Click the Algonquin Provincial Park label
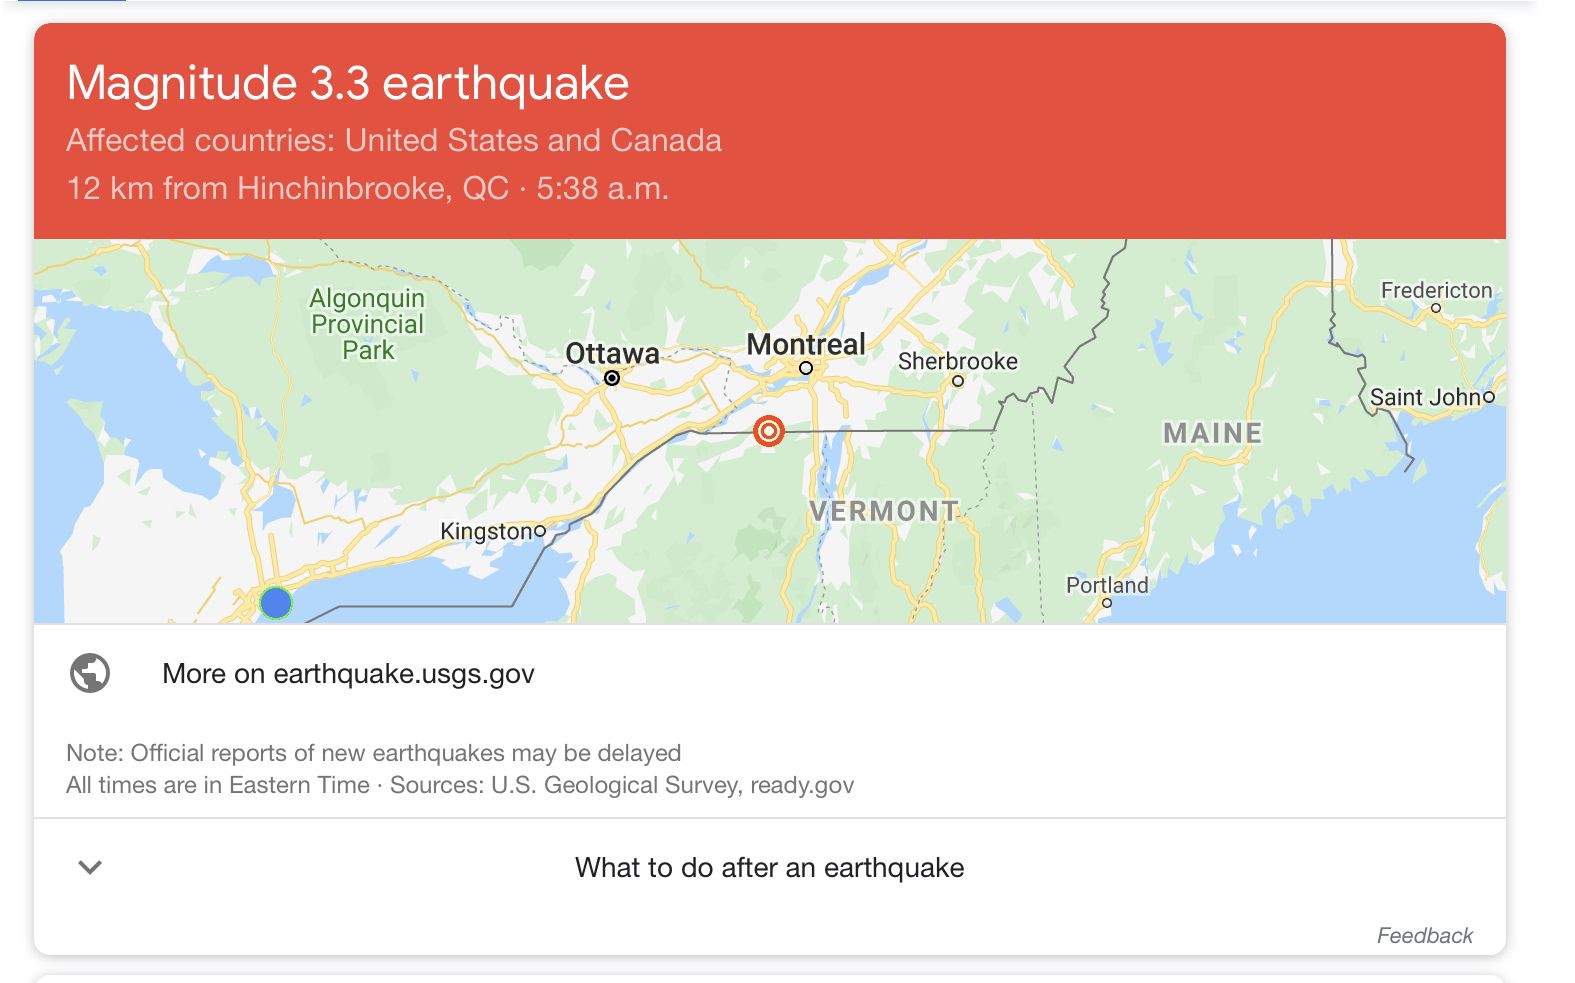The image size is (1575, 983). [x=367, y=324]
